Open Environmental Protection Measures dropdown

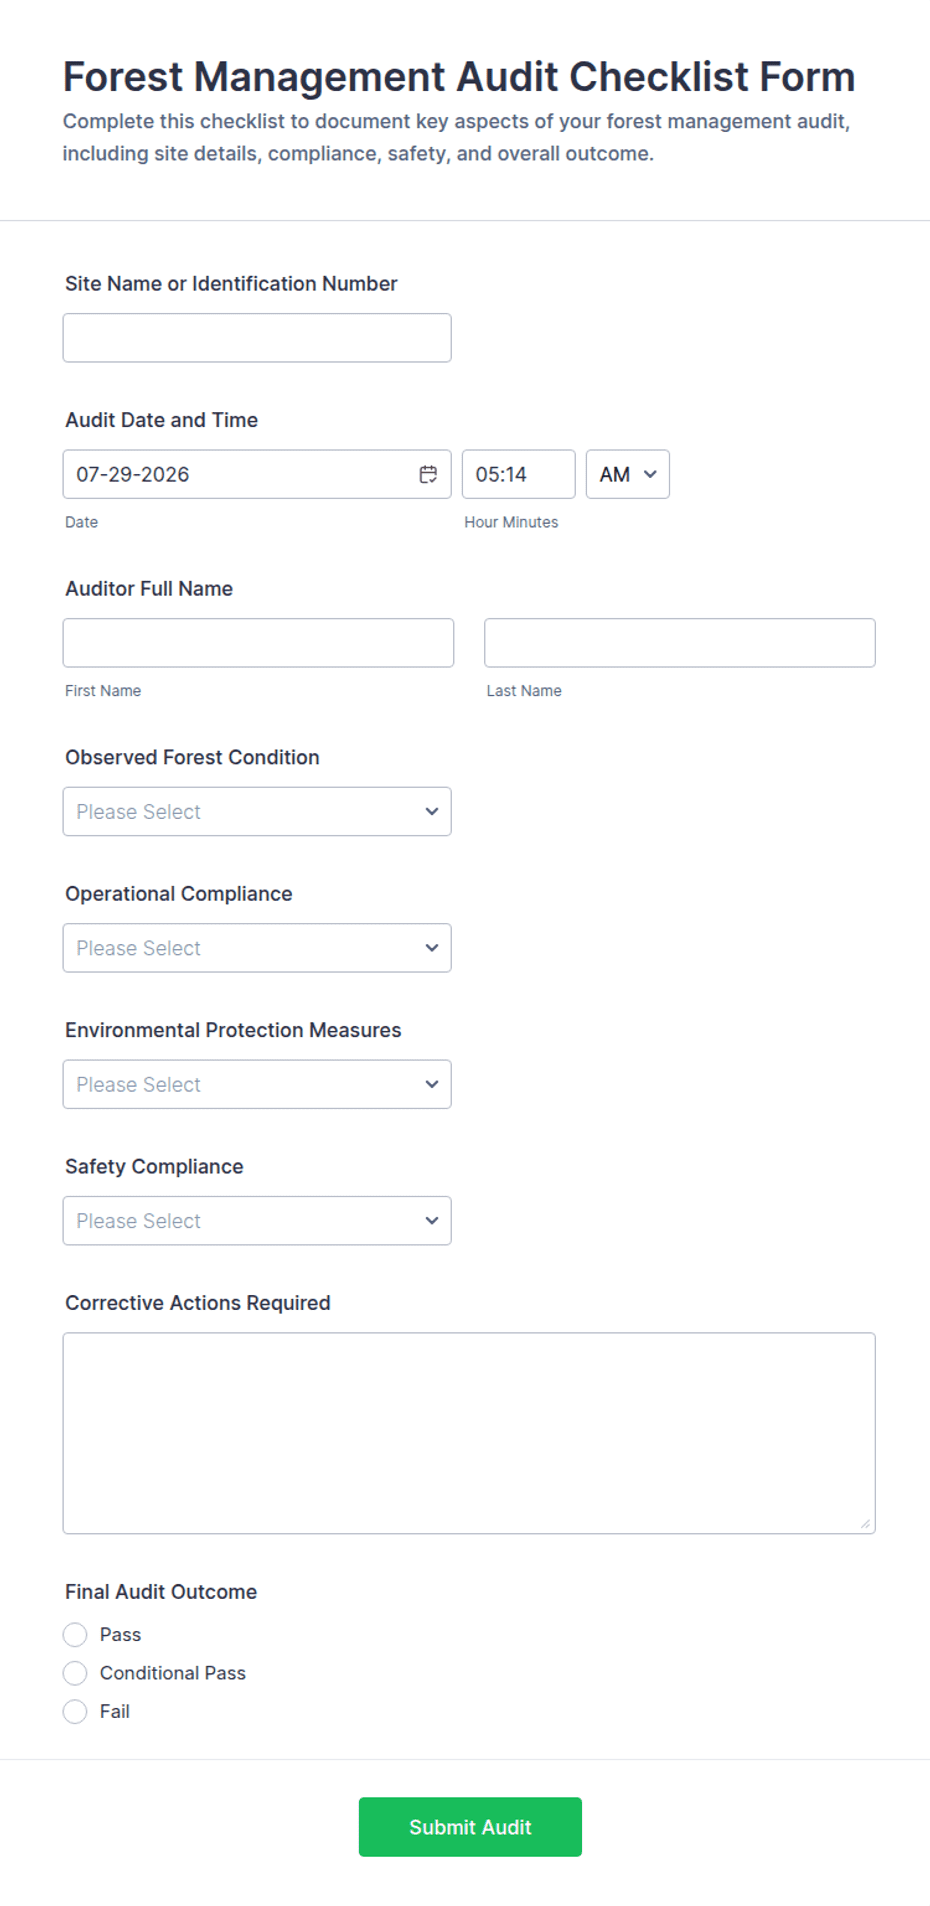click(x=257, y=1084)
